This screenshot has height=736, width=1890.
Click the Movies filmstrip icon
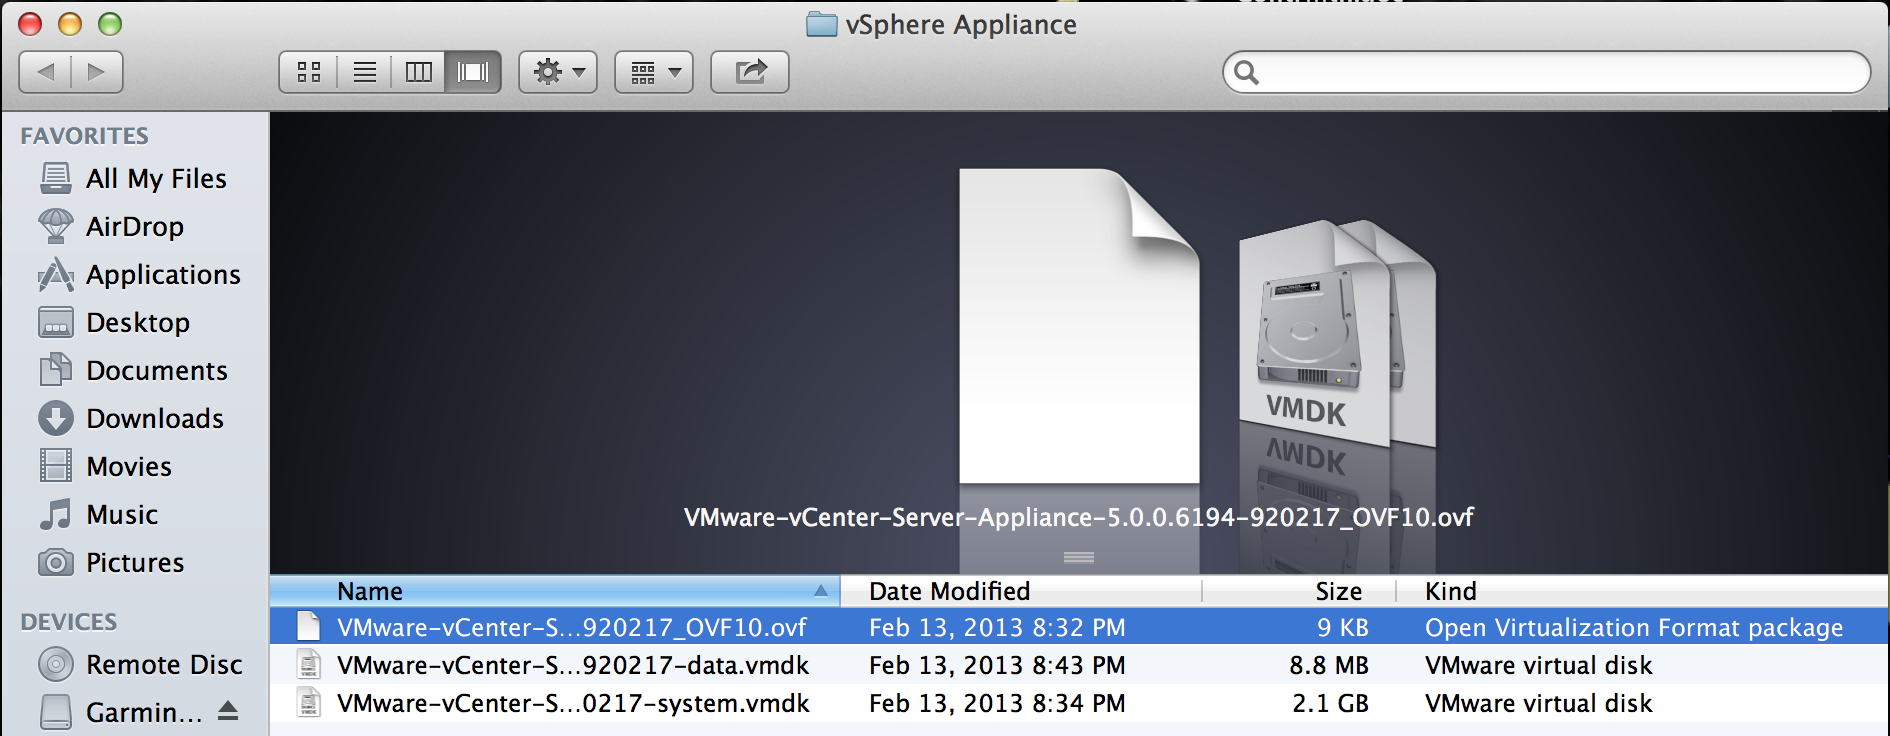tap(56, 466)
